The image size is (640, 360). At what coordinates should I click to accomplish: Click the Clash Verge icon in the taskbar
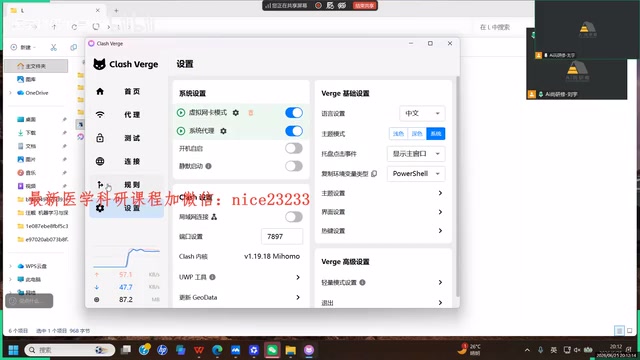tap(309, 350)
